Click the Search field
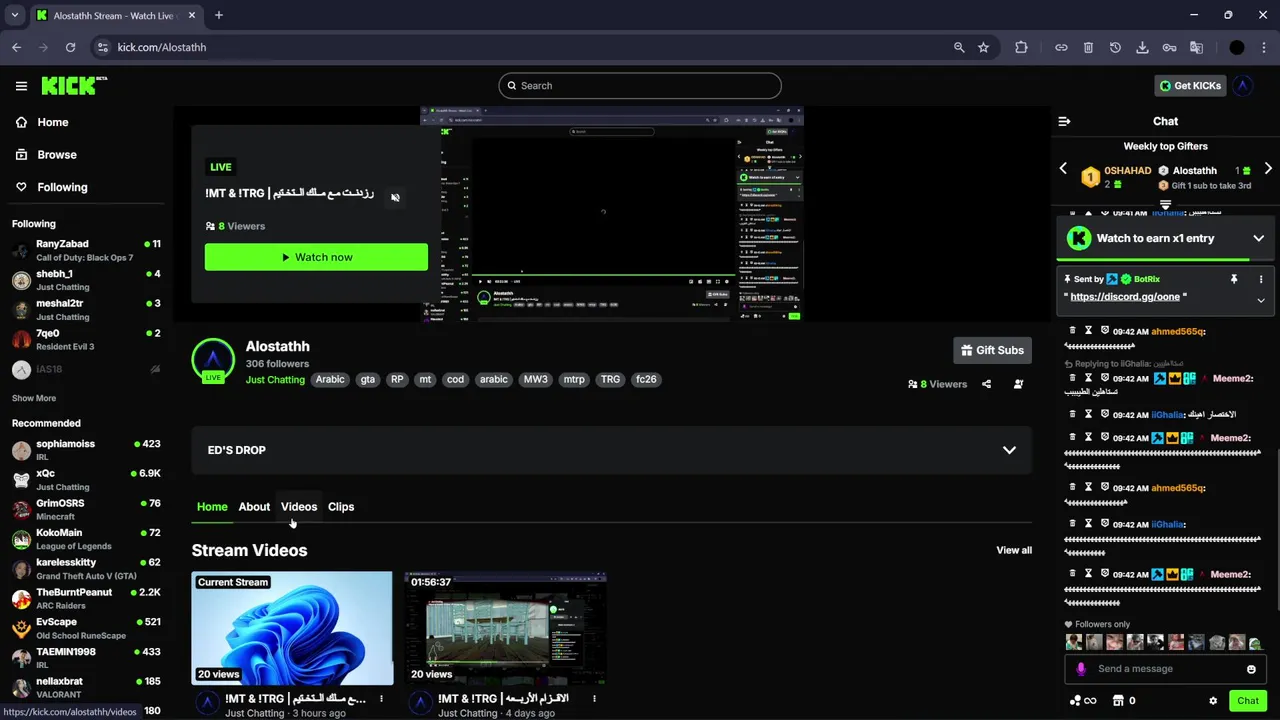This screenshot has height=720, width=1280. (640, 86)
